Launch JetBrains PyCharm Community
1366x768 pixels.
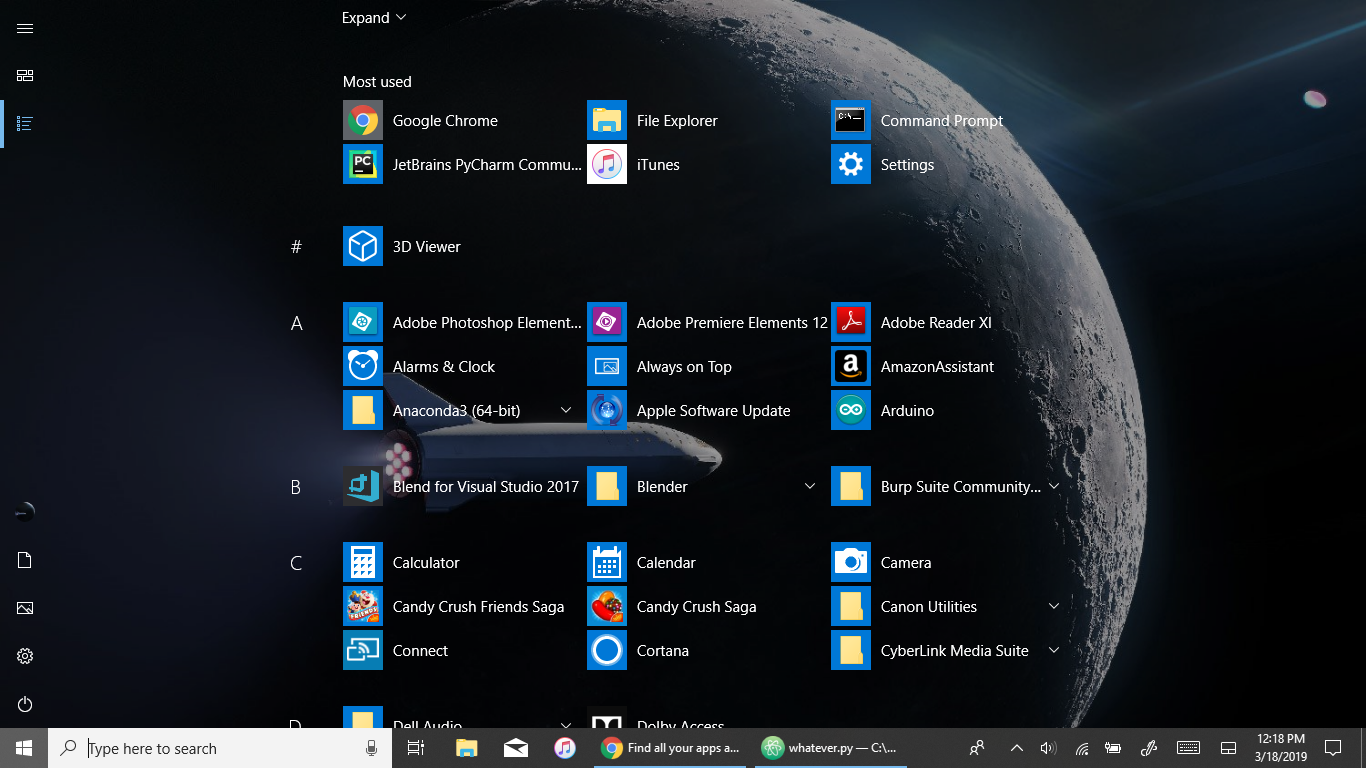pyautogui.click(x=462, y=164)
